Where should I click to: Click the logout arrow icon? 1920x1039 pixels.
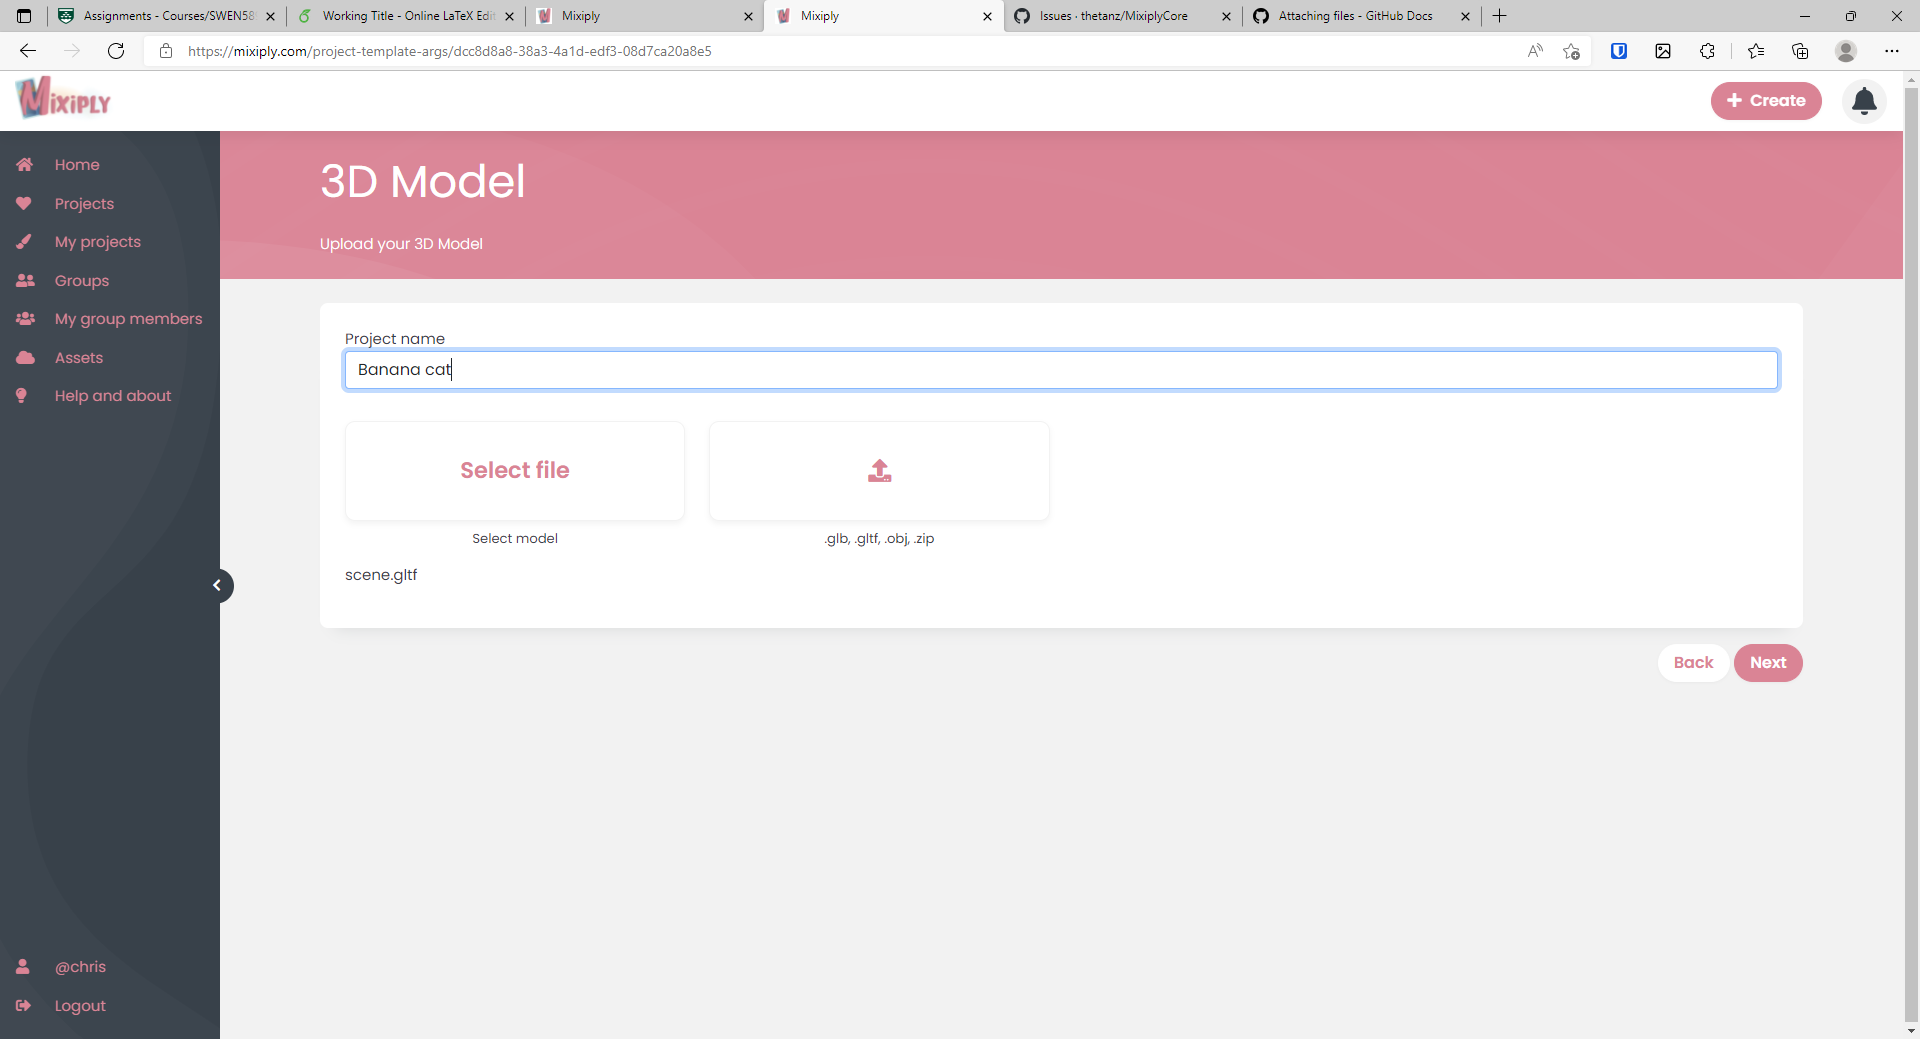pos(23,1006)
